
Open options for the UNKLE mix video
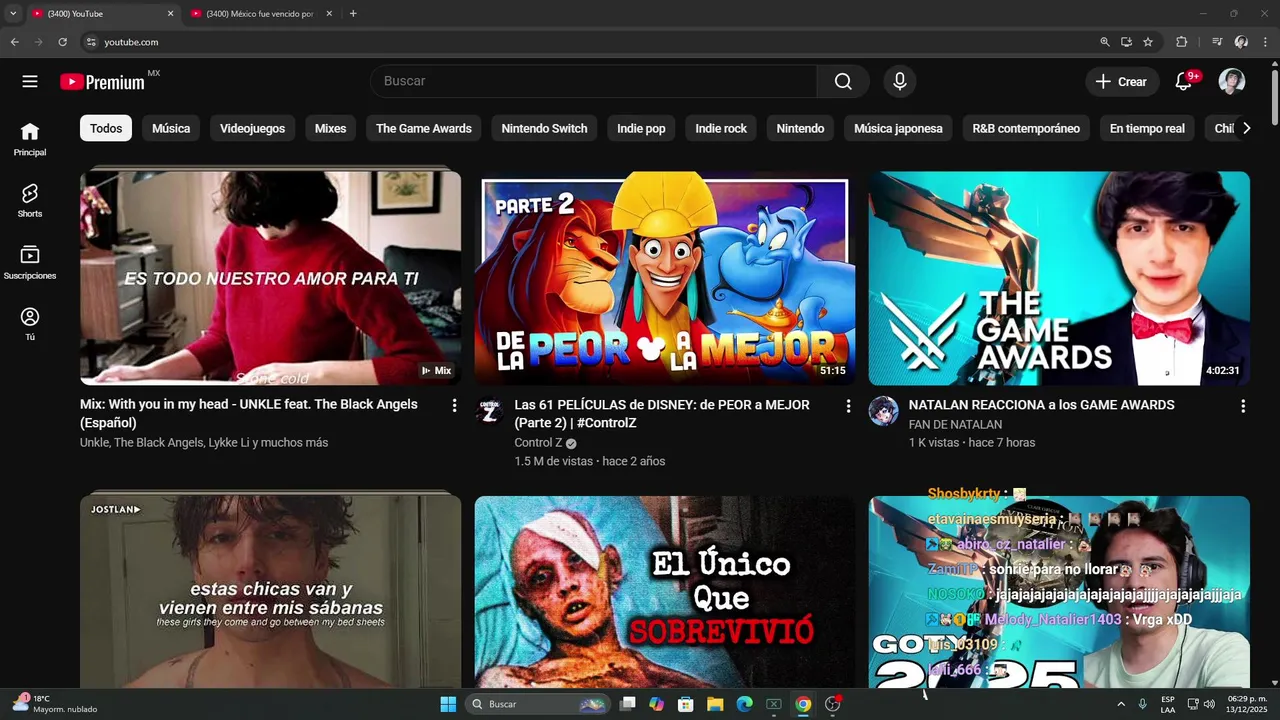[454, 406]
